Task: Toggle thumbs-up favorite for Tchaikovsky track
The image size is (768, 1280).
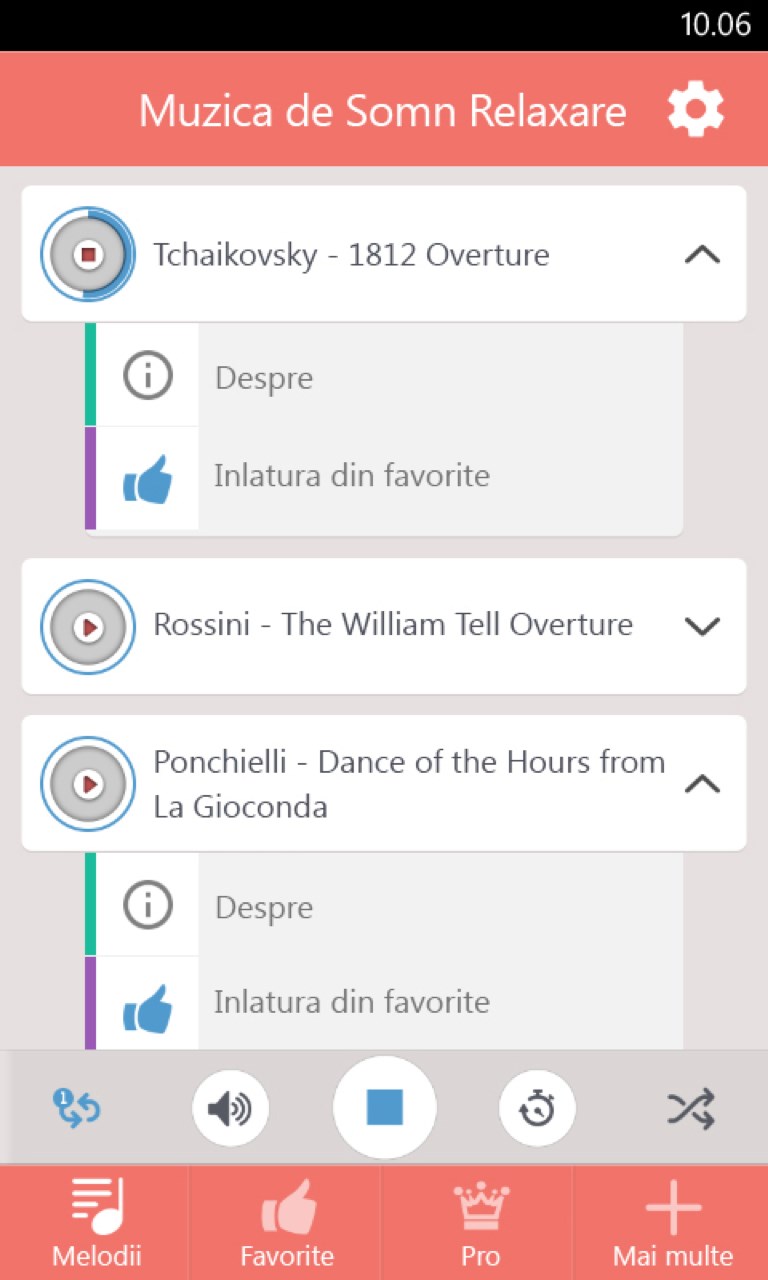Action: pyautogui.click(x=147, y=478)
